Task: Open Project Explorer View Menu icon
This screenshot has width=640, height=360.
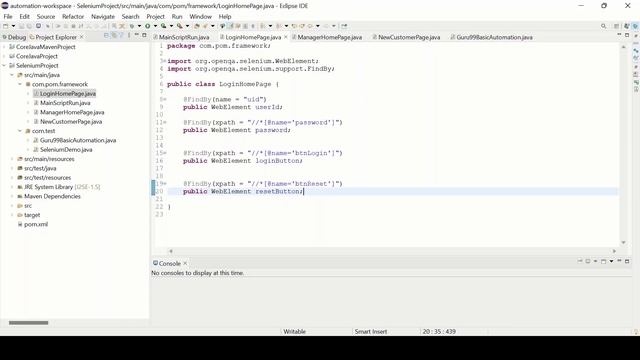Action: coord(129,36)
